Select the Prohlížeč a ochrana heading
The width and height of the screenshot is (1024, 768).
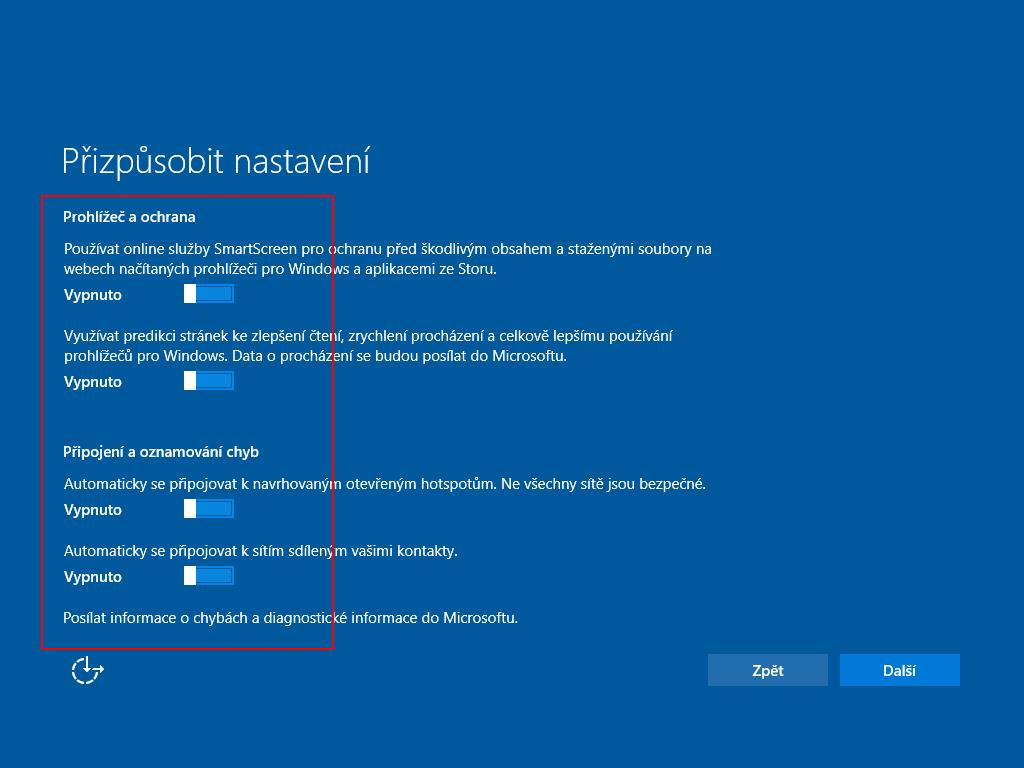point(129,217)
